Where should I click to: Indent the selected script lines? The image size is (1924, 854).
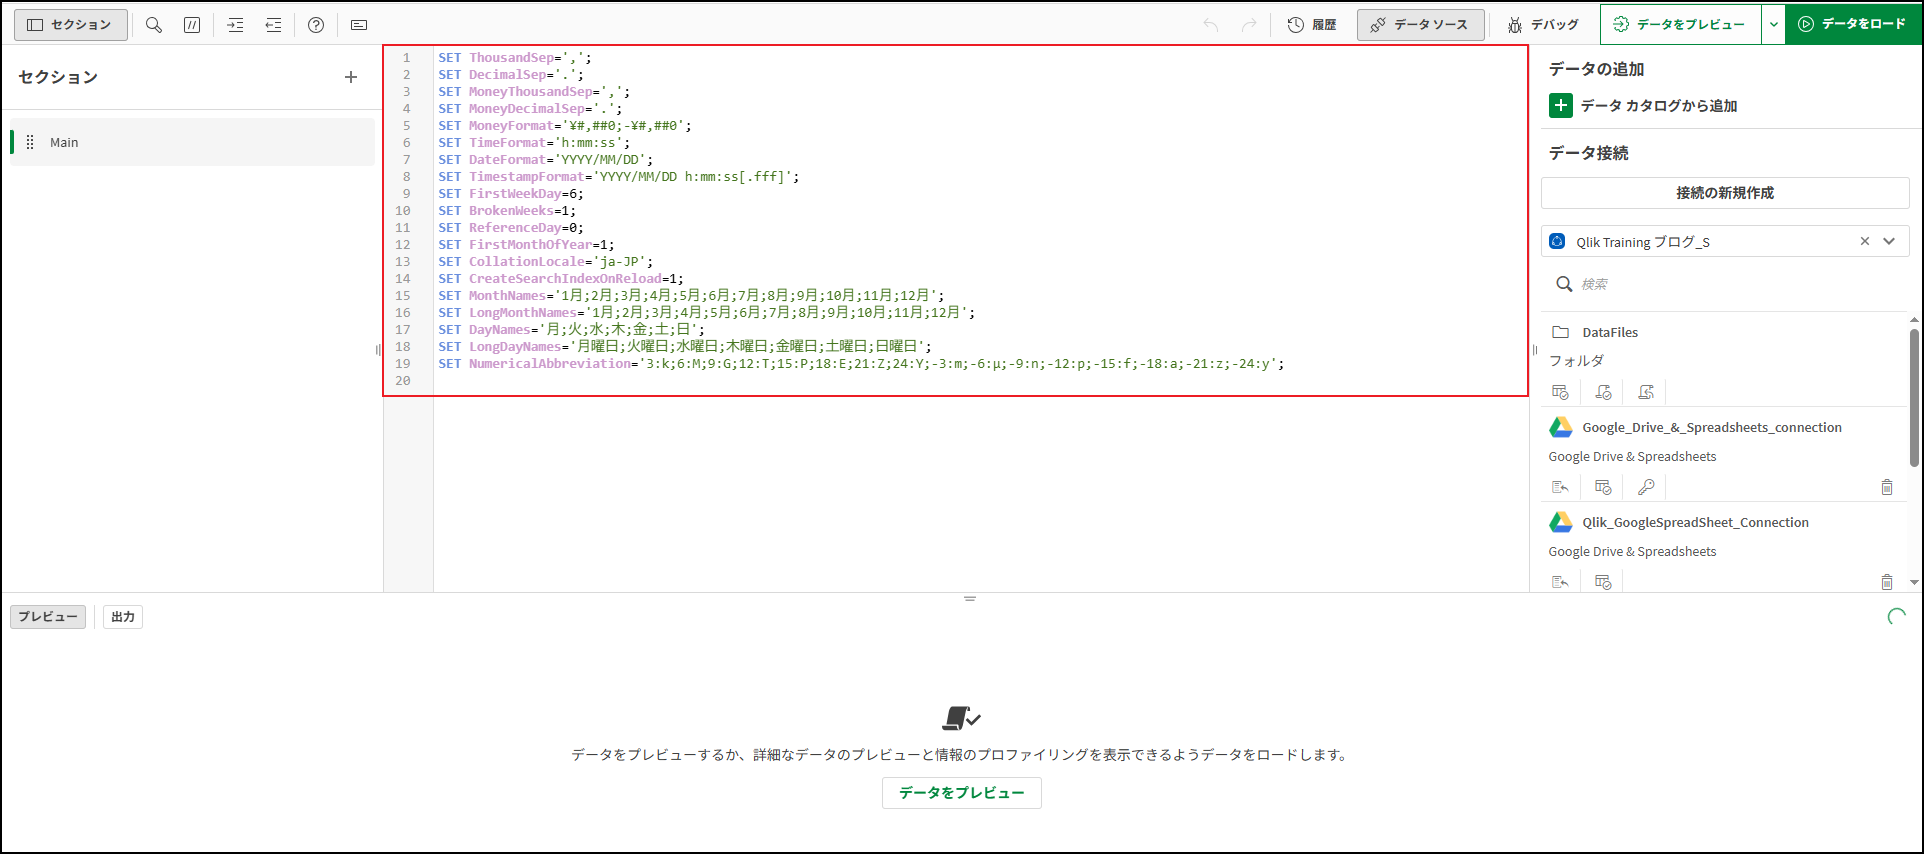[236, 25]
